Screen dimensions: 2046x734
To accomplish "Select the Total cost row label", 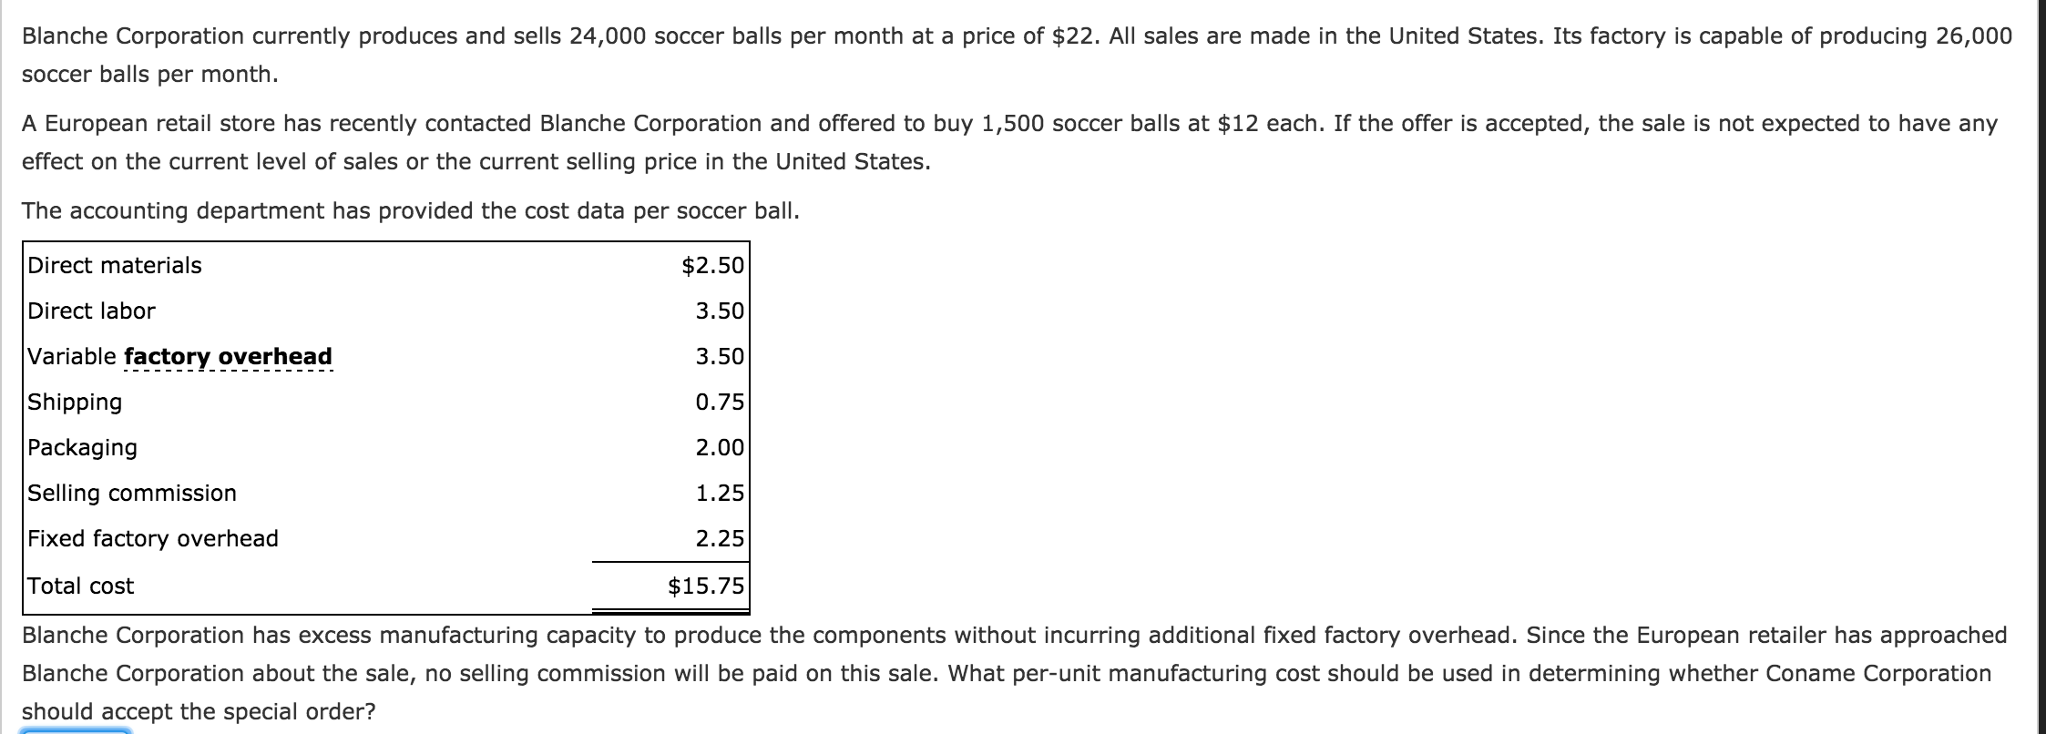I will pyautogui.click(x=80, y=586).
